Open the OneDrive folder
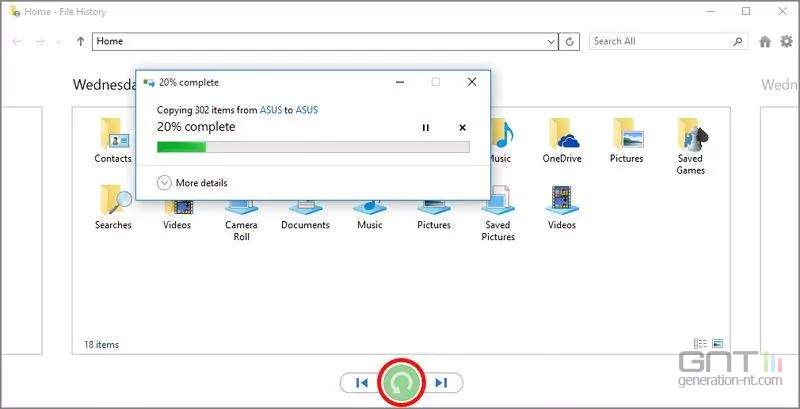This screenshot has height=409, width=800. [x=562, y=141]
